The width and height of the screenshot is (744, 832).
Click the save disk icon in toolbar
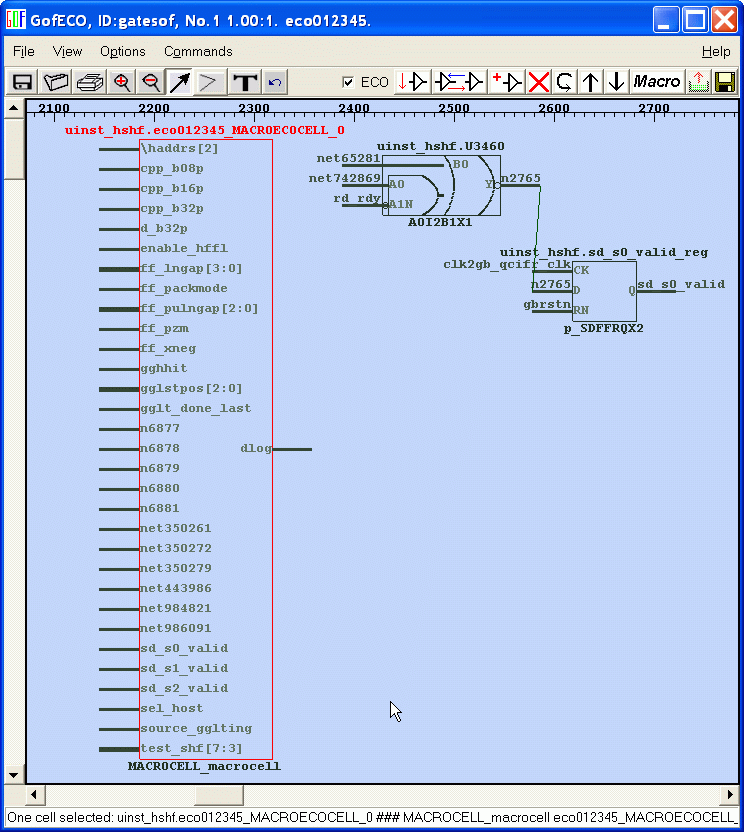click(22, 82)
